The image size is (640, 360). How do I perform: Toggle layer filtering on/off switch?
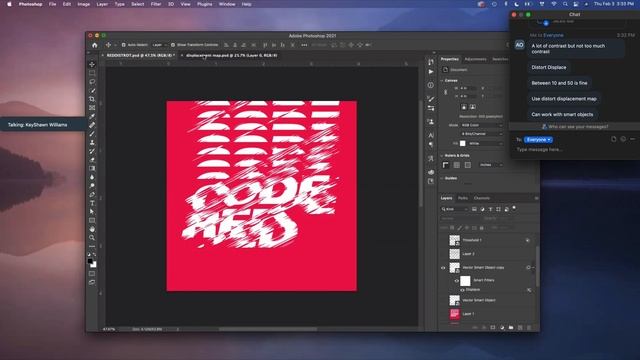(x=514, y=208)
